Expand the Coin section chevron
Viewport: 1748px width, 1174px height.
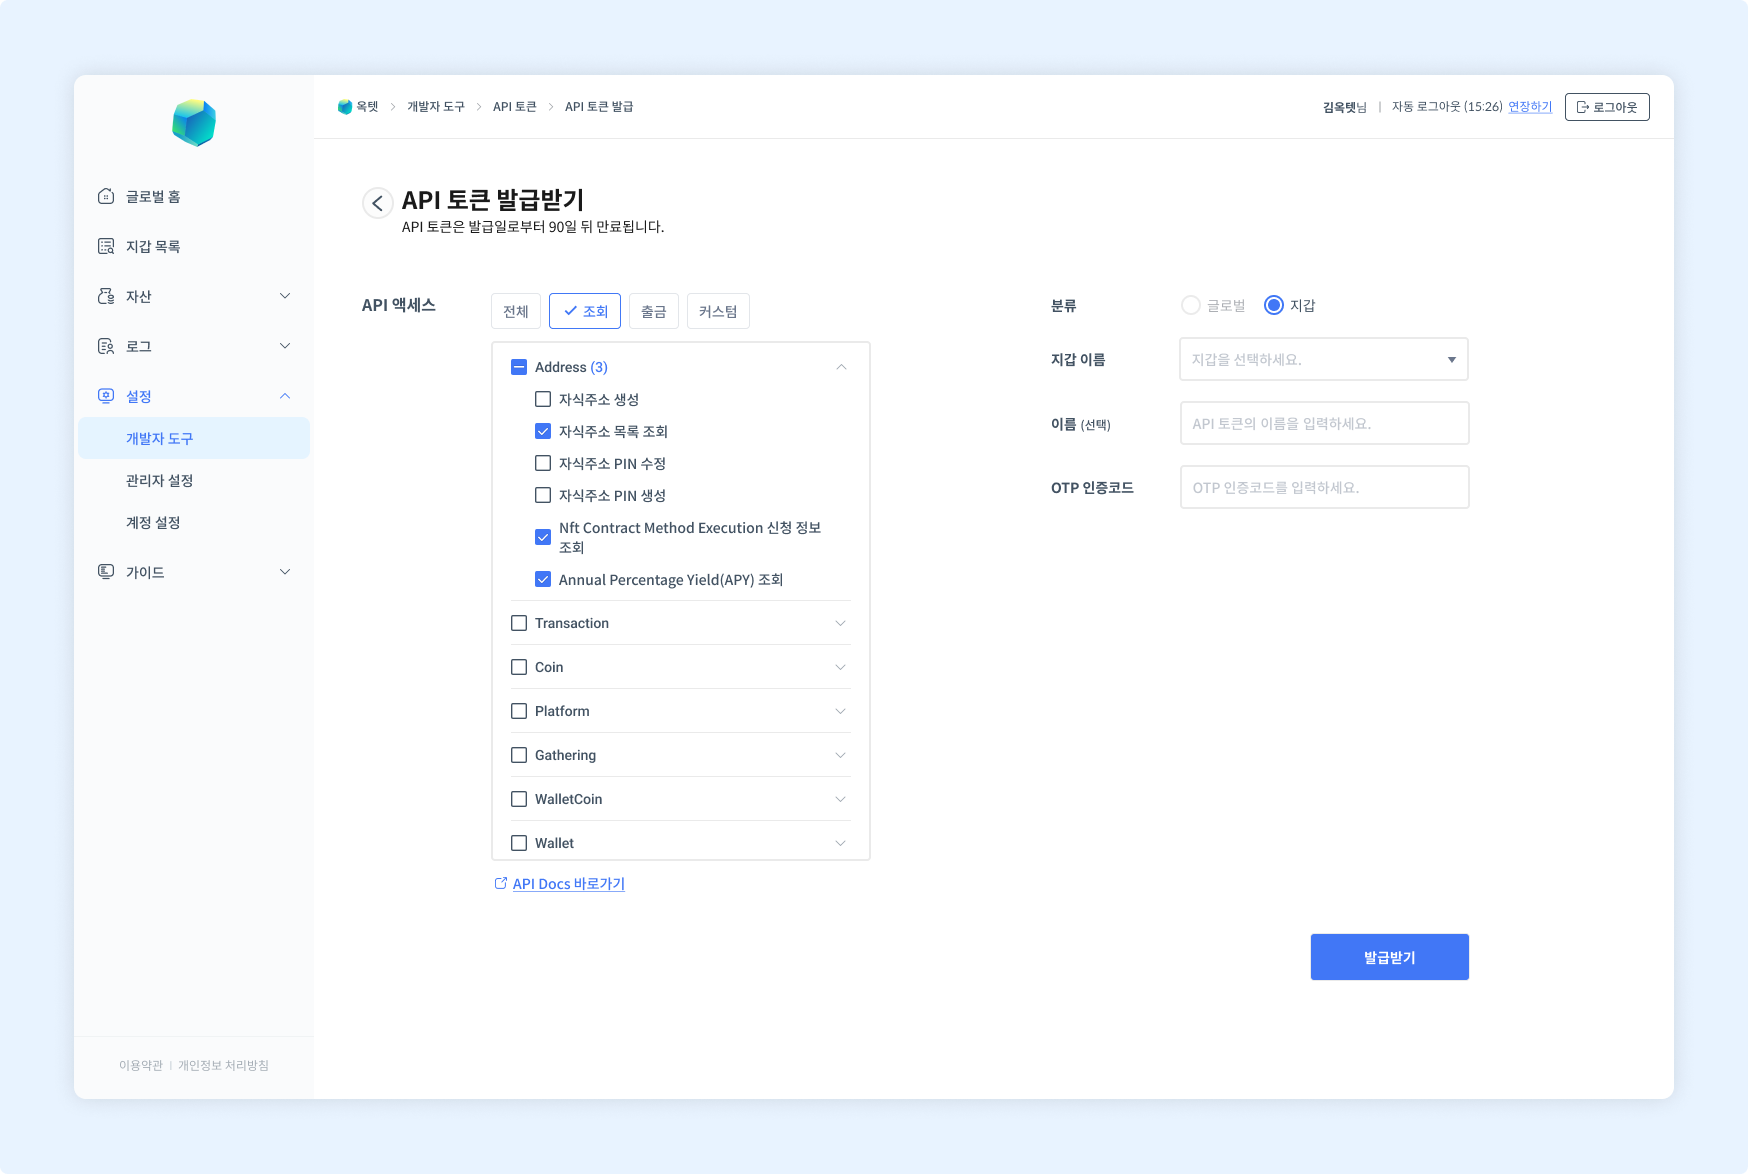point(841,667)
